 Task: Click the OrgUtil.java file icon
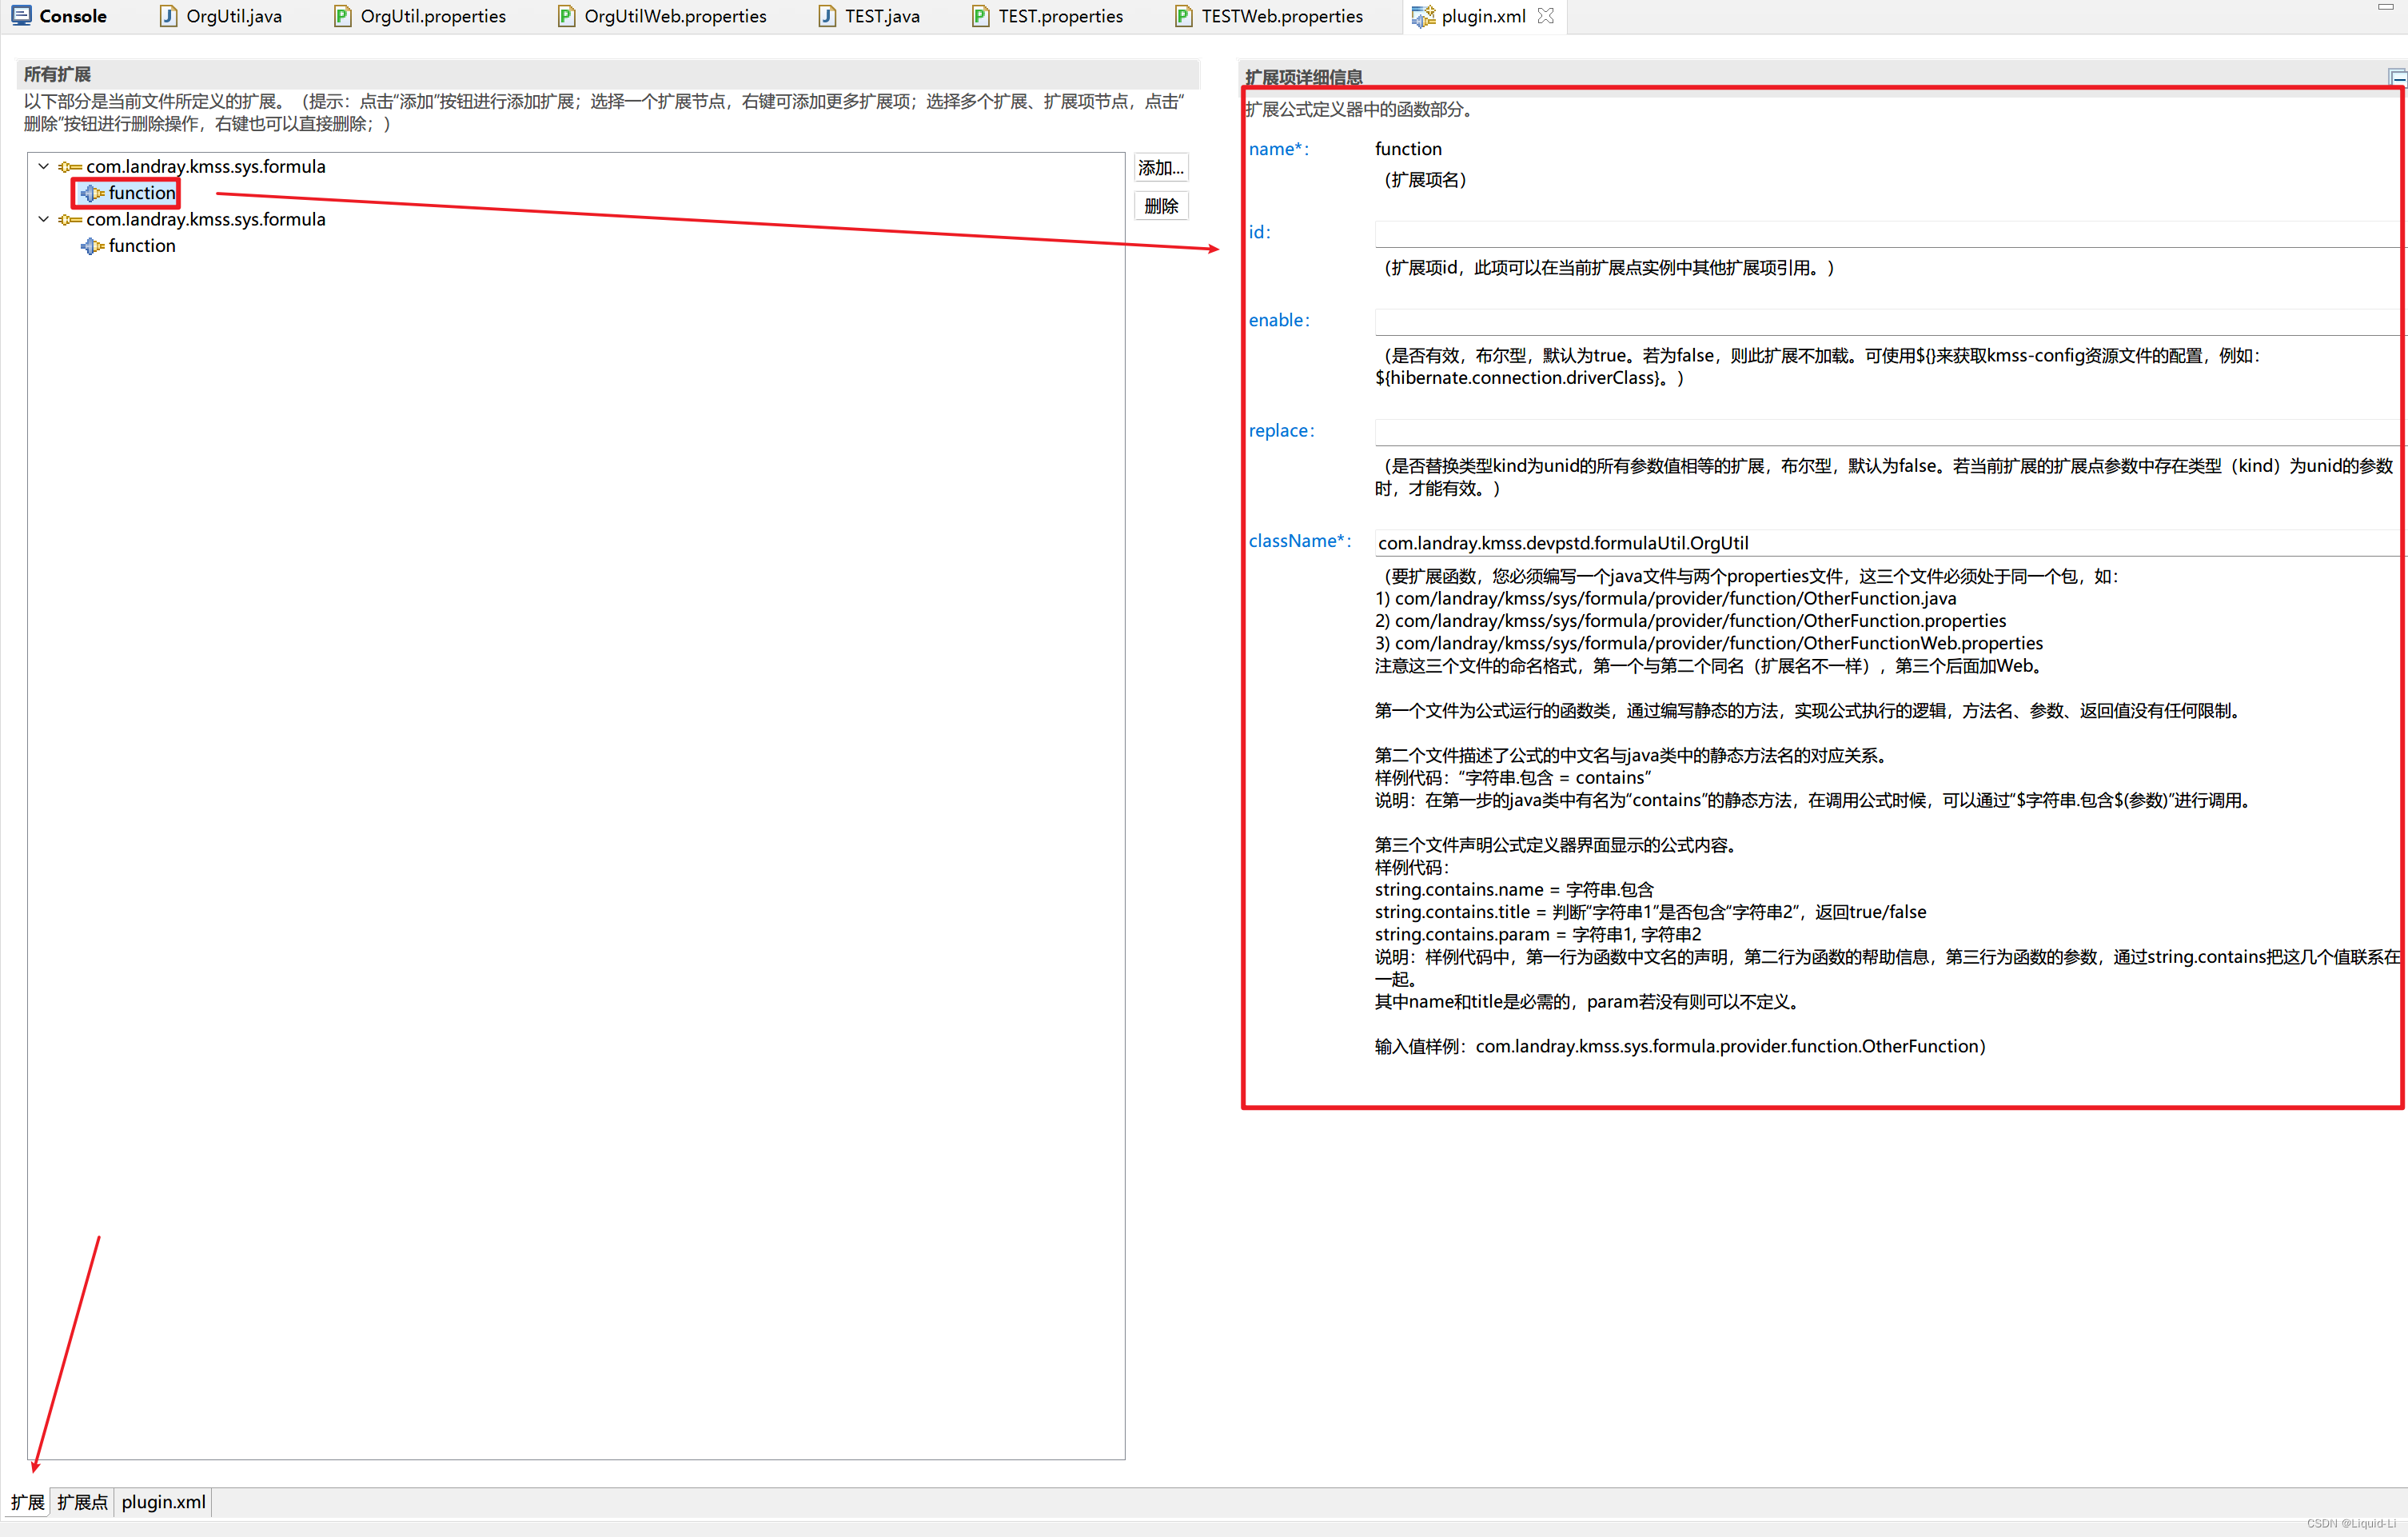coord(168,16)
